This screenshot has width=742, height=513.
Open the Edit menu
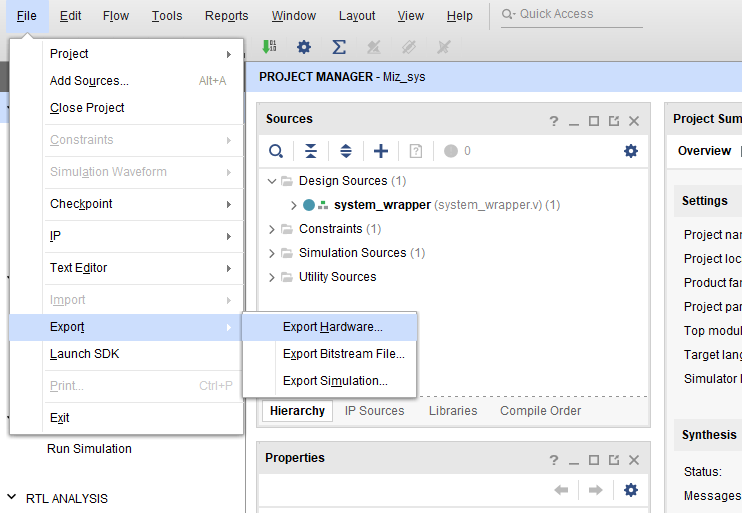click(71, 16)
